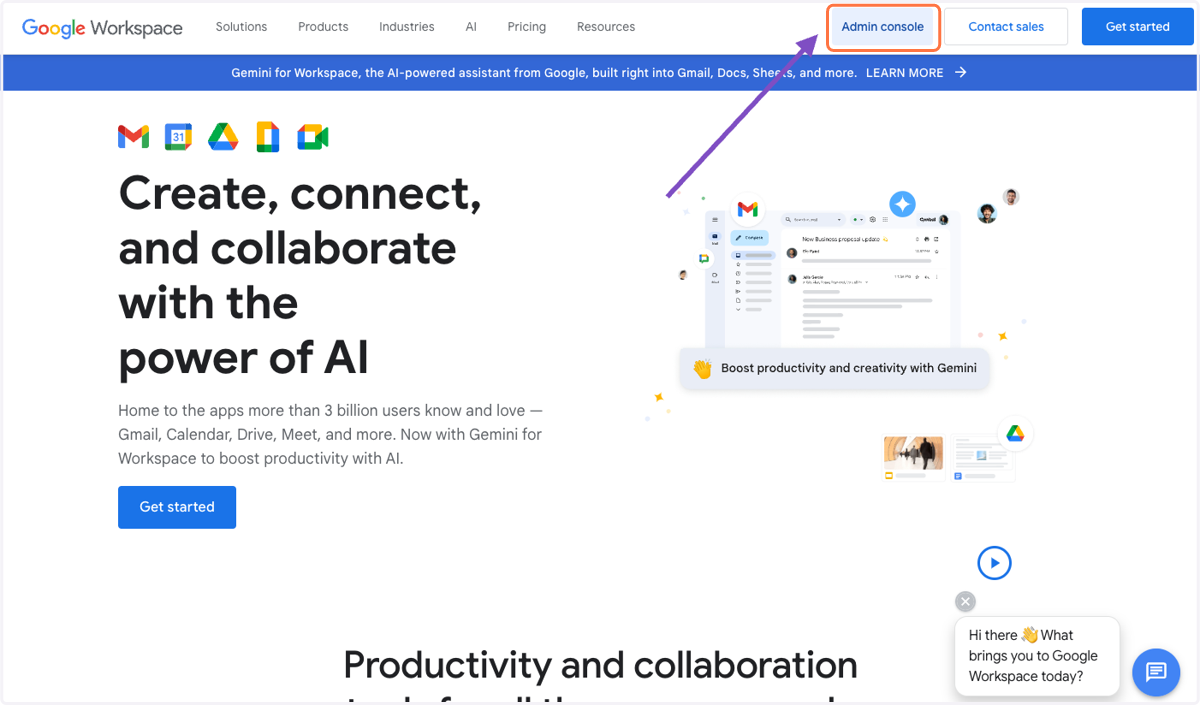Screen dimensions: 1200x705
Task: Click the Admin console button
Action: click(883, 27)
